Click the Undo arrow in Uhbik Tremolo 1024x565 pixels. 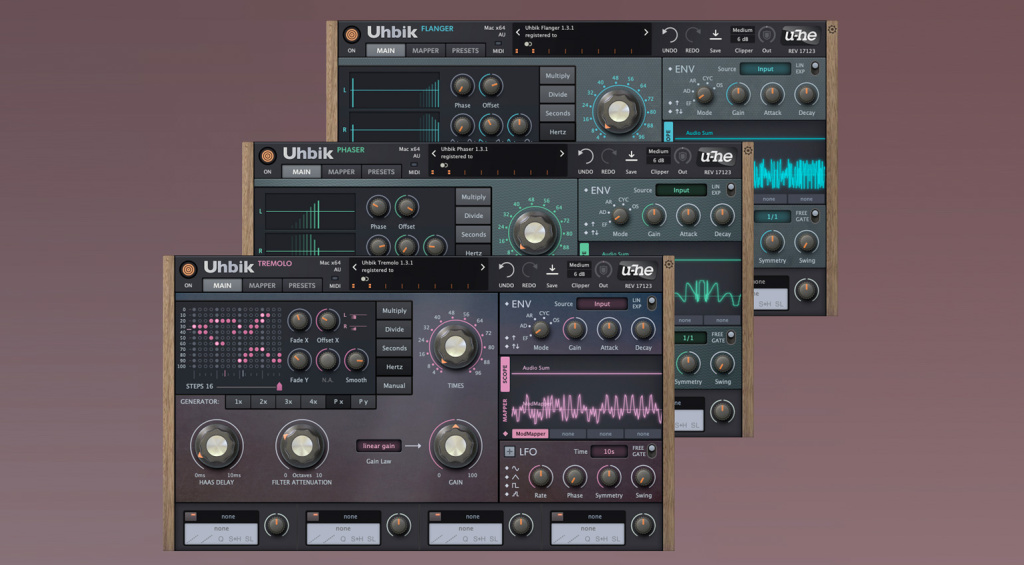pyautogui.click(x=507, y=270)
